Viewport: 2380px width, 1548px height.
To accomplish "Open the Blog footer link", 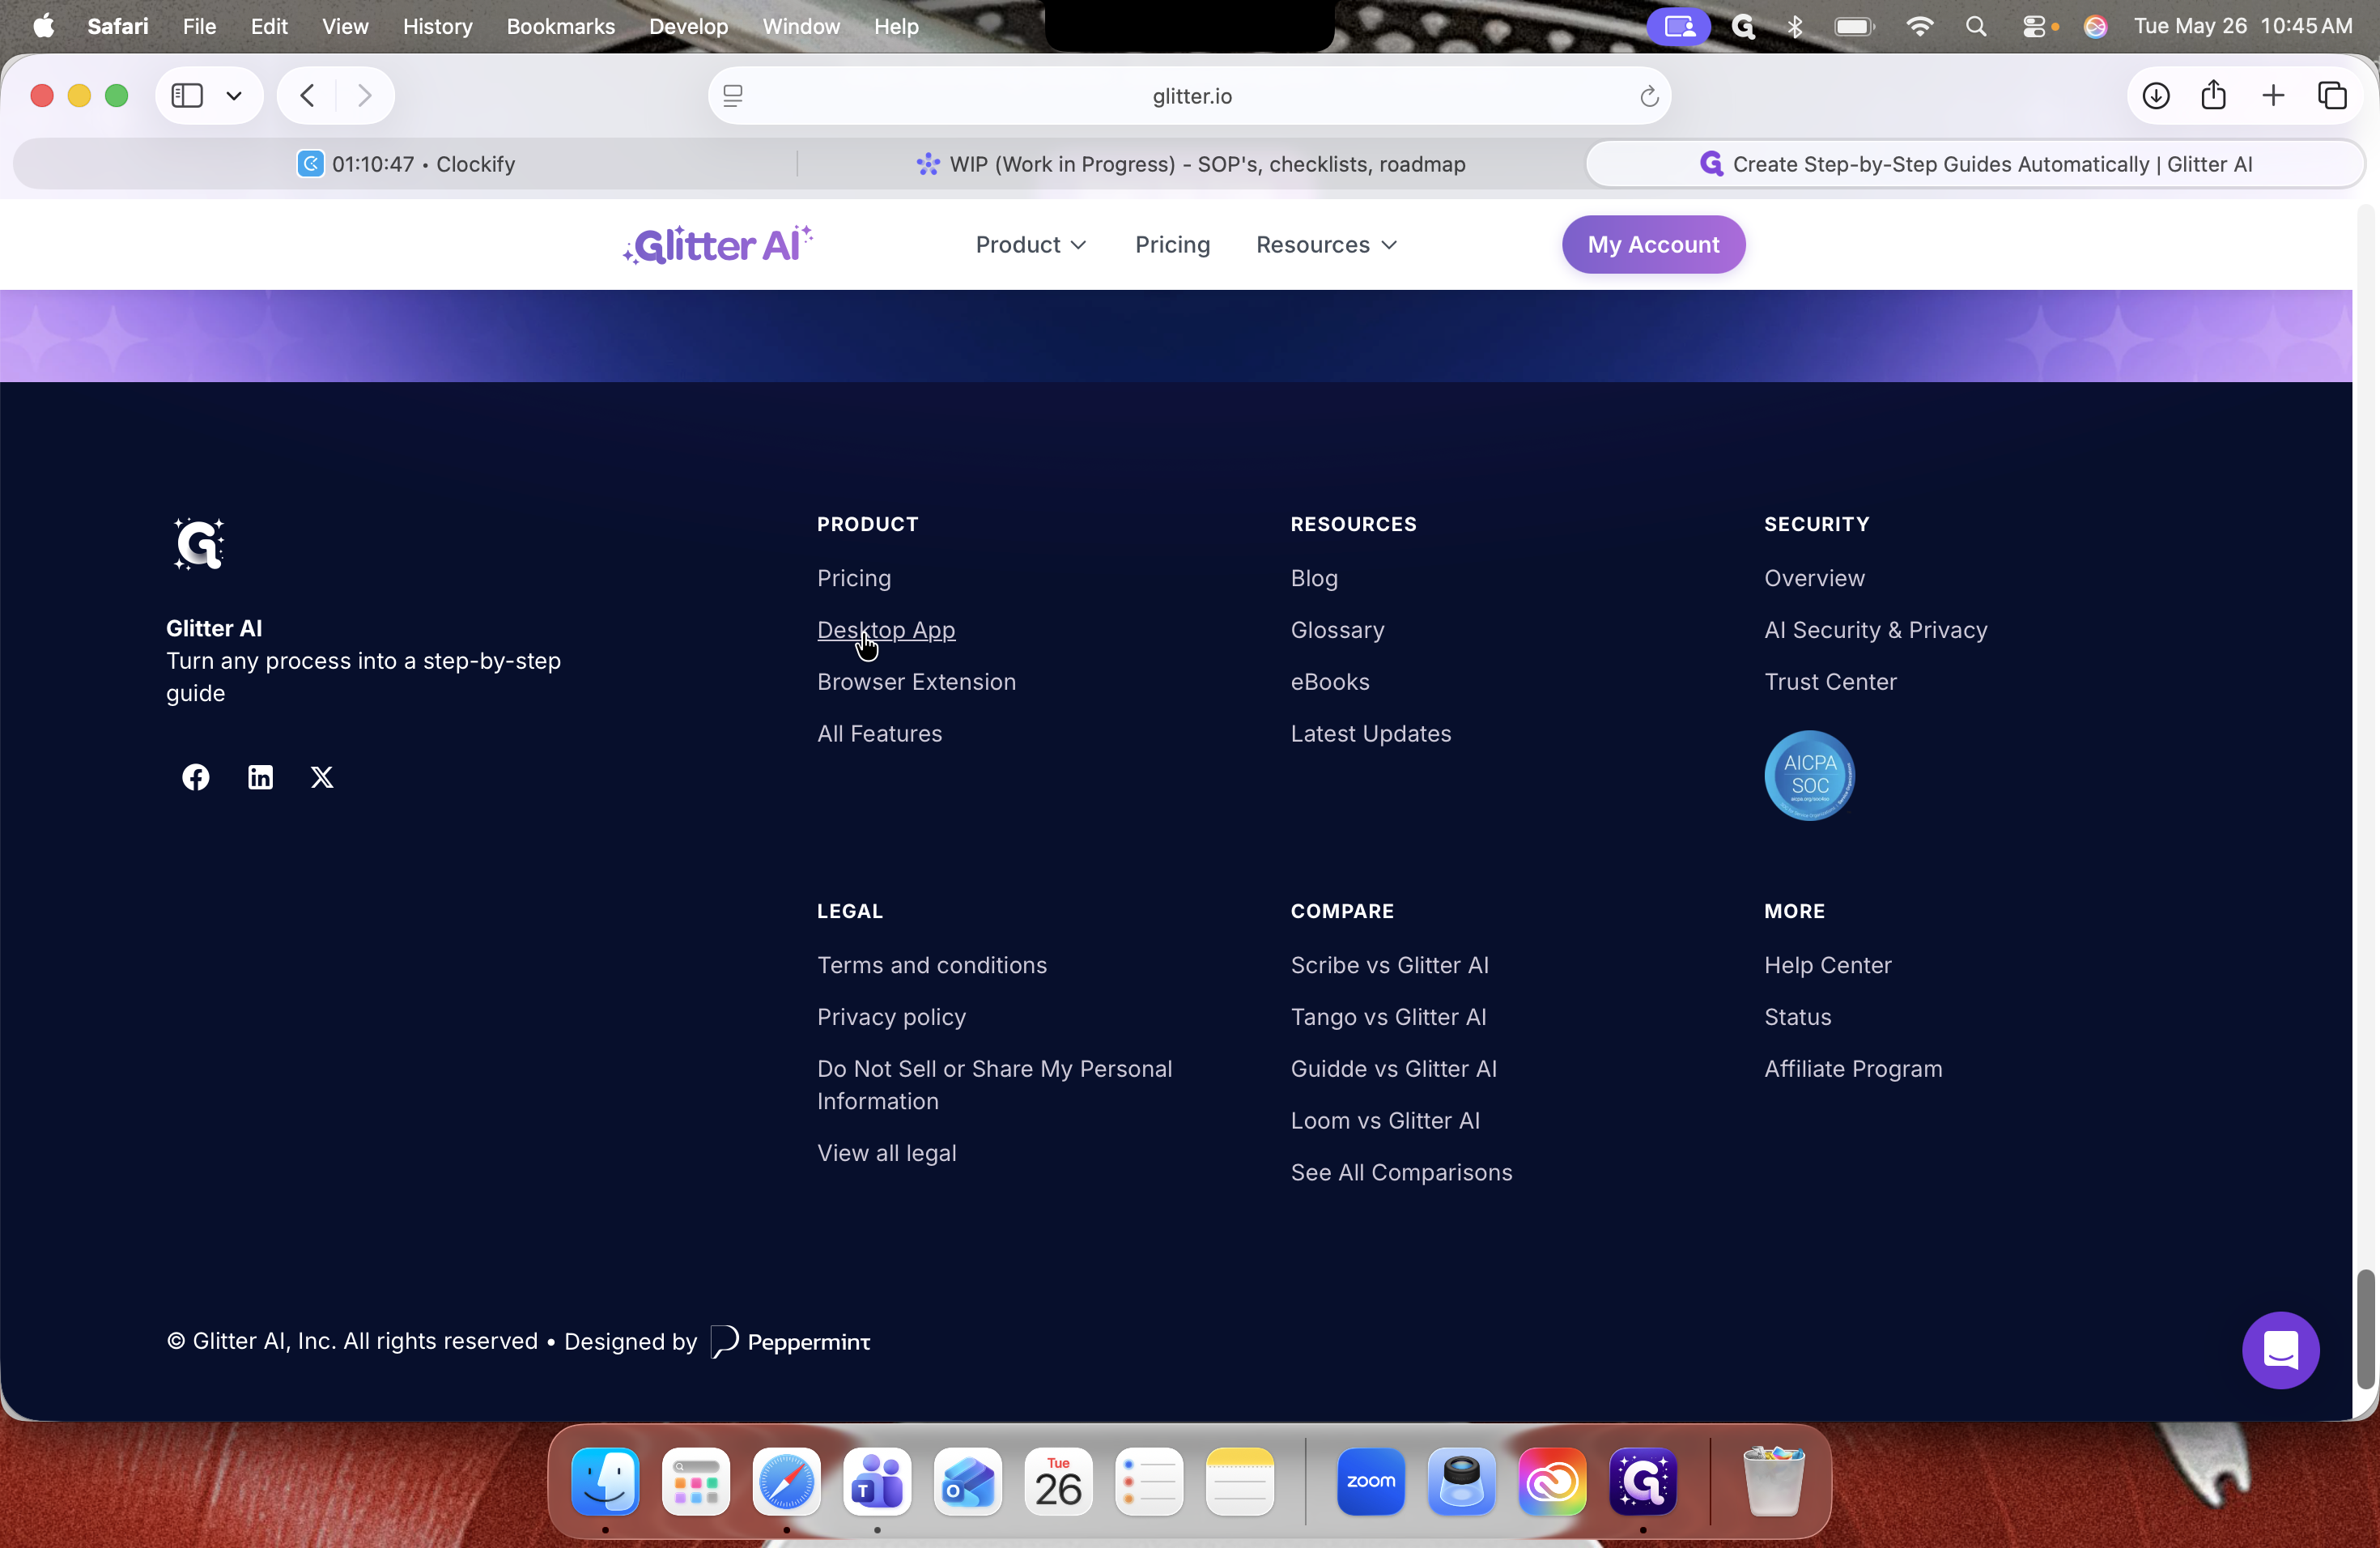I will pyautogui.click(x=1314, y=578).
